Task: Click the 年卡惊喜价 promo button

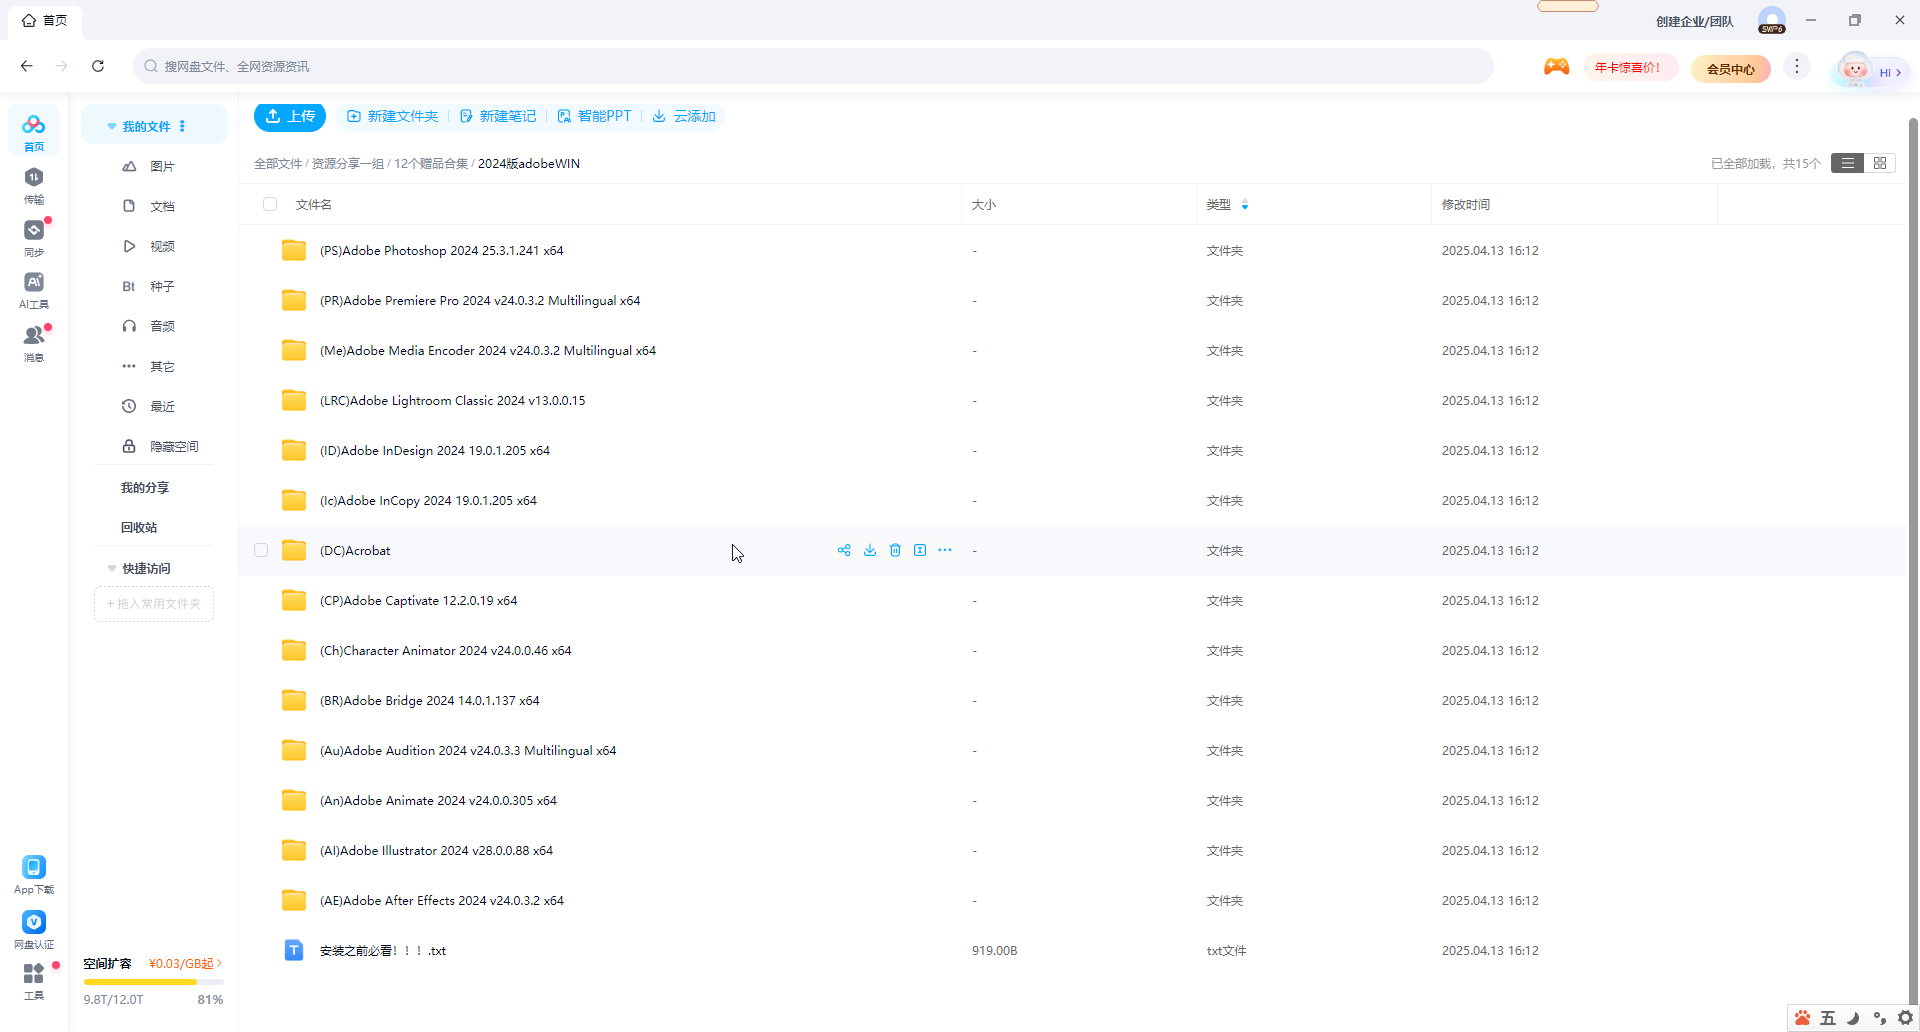Action: [x=1629, y=68]
